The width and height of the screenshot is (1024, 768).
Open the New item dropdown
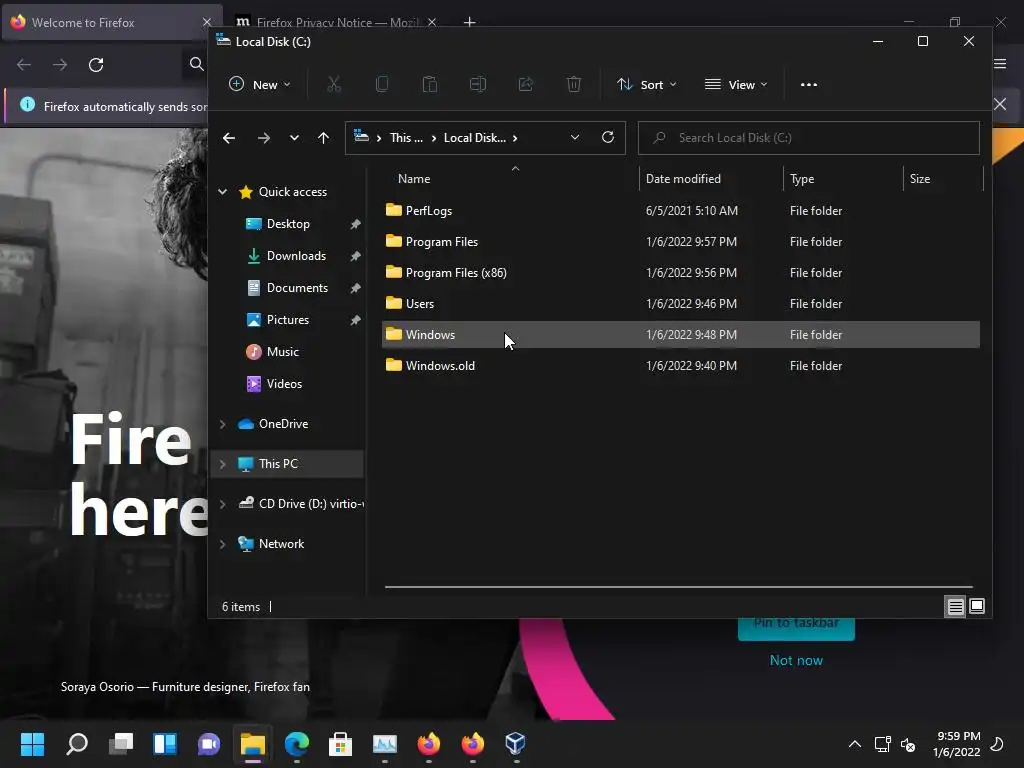tap(259, 84)
